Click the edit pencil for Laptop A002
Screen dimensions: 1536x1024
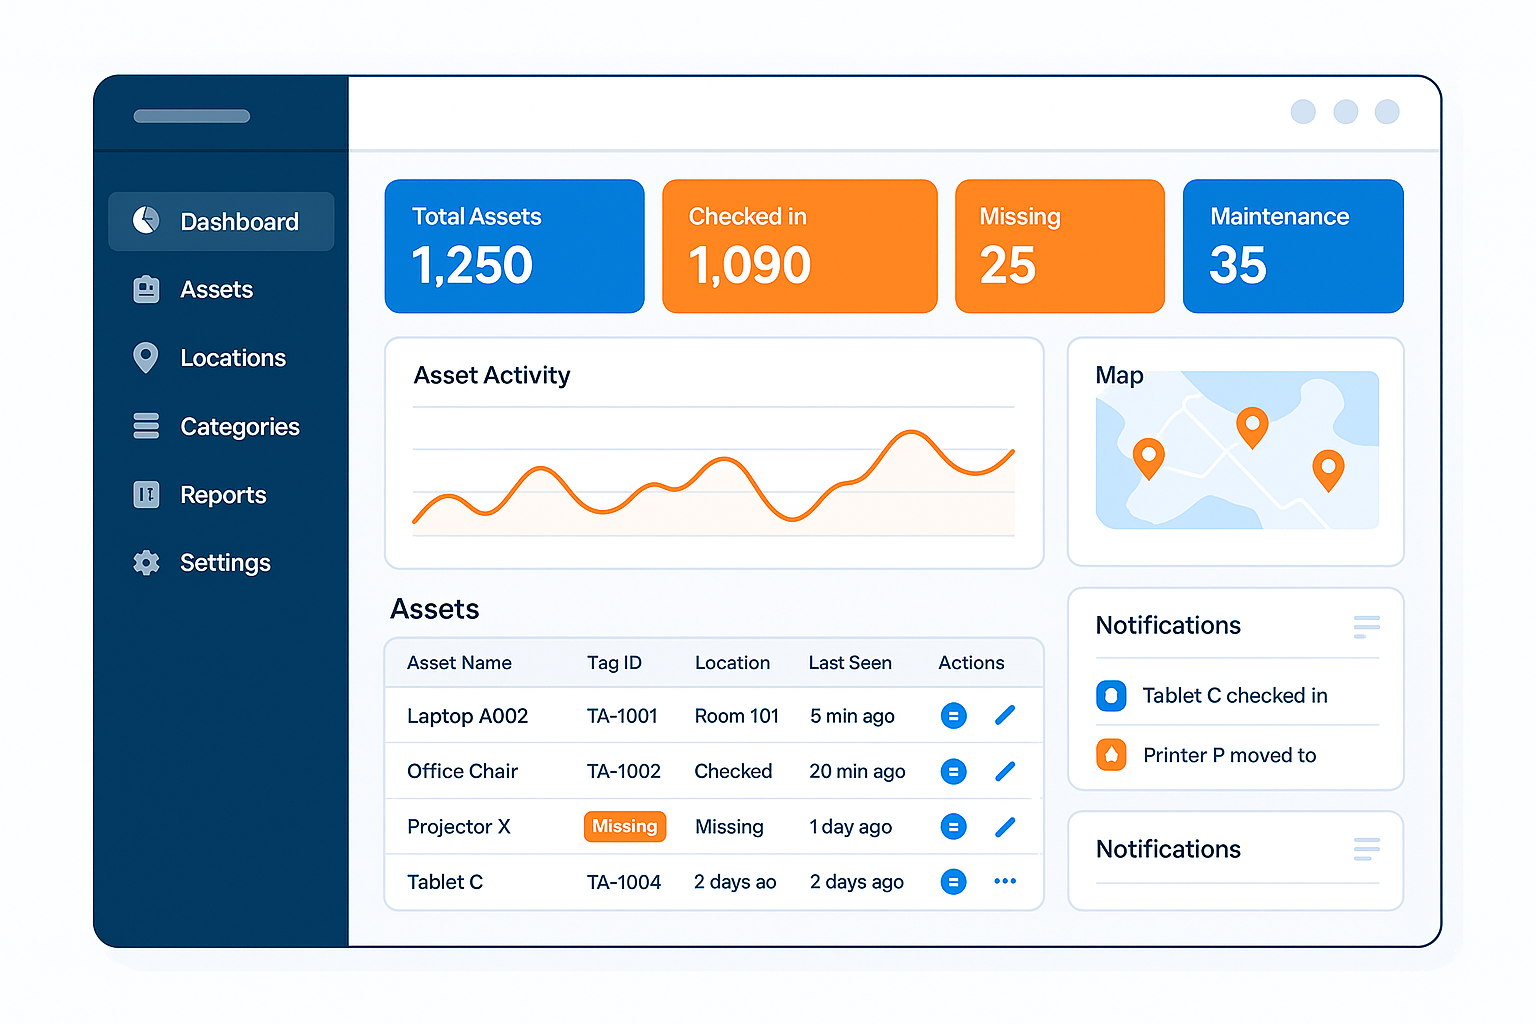tap(1005, 715)
